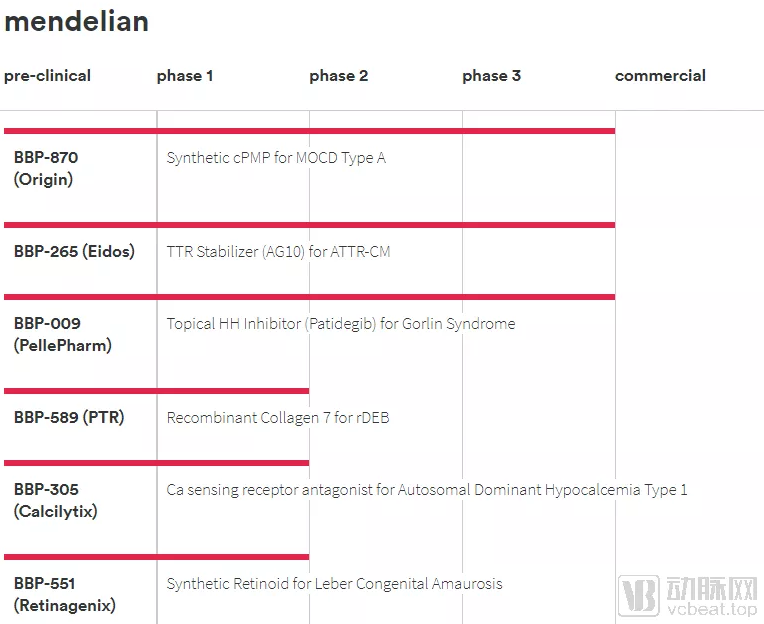Select the phase 3 column header
The image size is (764, 624).
point(491,76)
